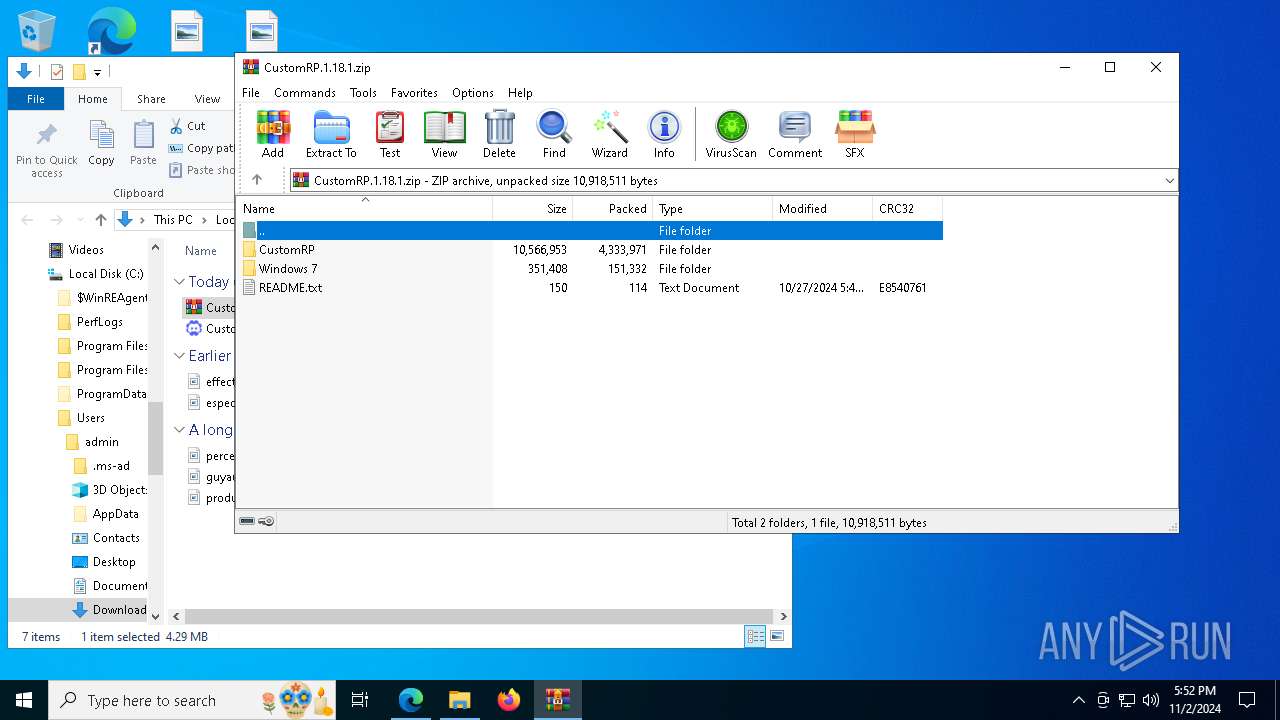1280x720 pixels.
Task: Click Cut in the Explorer ribbon
Action: pos(187,126)
